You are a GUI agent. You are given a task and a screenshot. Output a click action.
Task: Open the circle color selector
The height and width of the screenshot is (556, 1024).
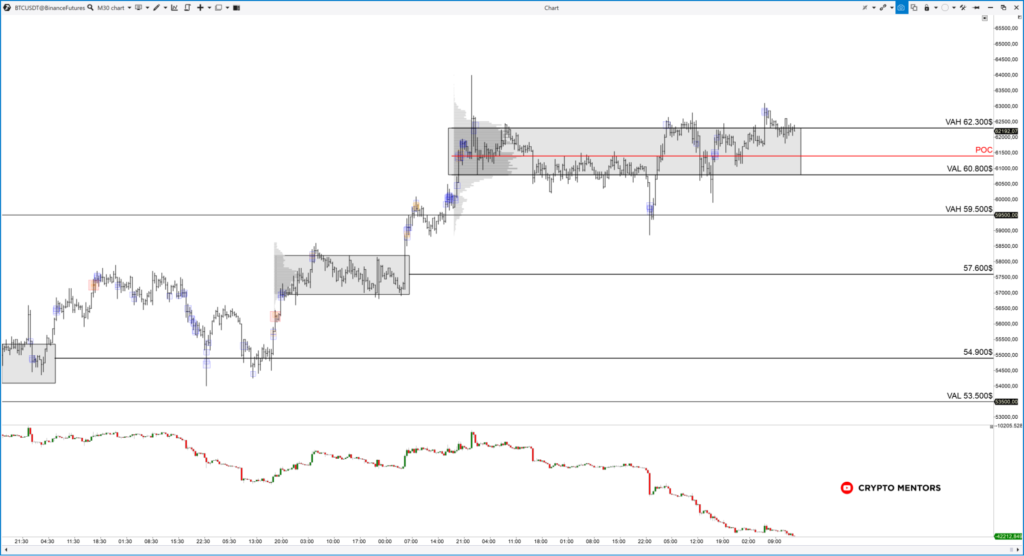coord(944,7)
